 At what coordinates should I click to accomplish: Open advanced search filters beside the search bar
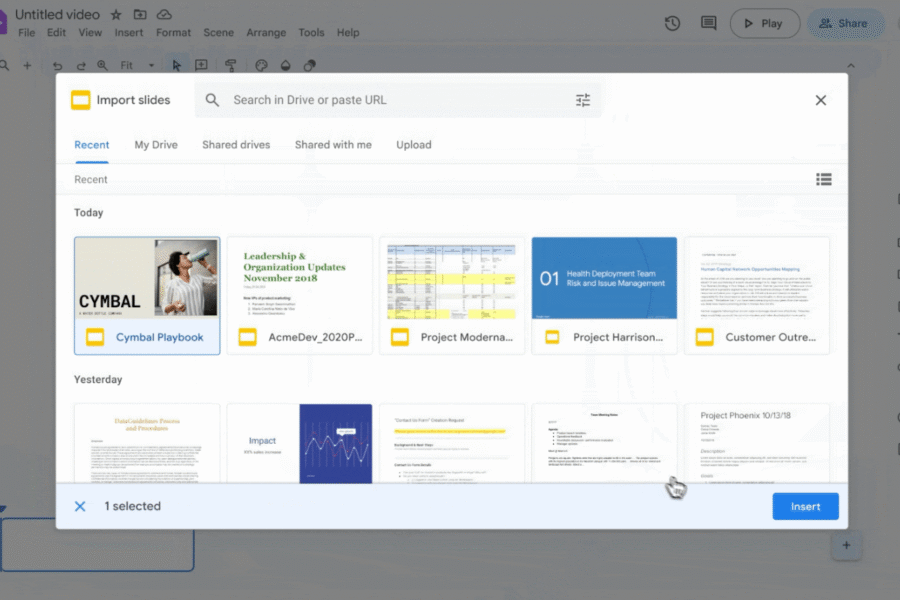click(583, 100)
